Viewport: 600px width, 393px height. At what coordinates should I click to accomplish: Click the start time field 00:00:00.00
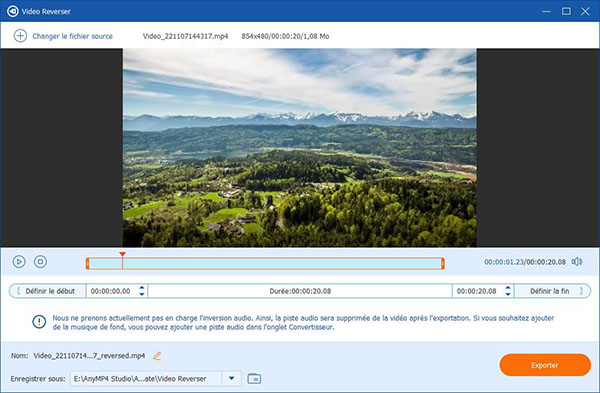point(111,291)
